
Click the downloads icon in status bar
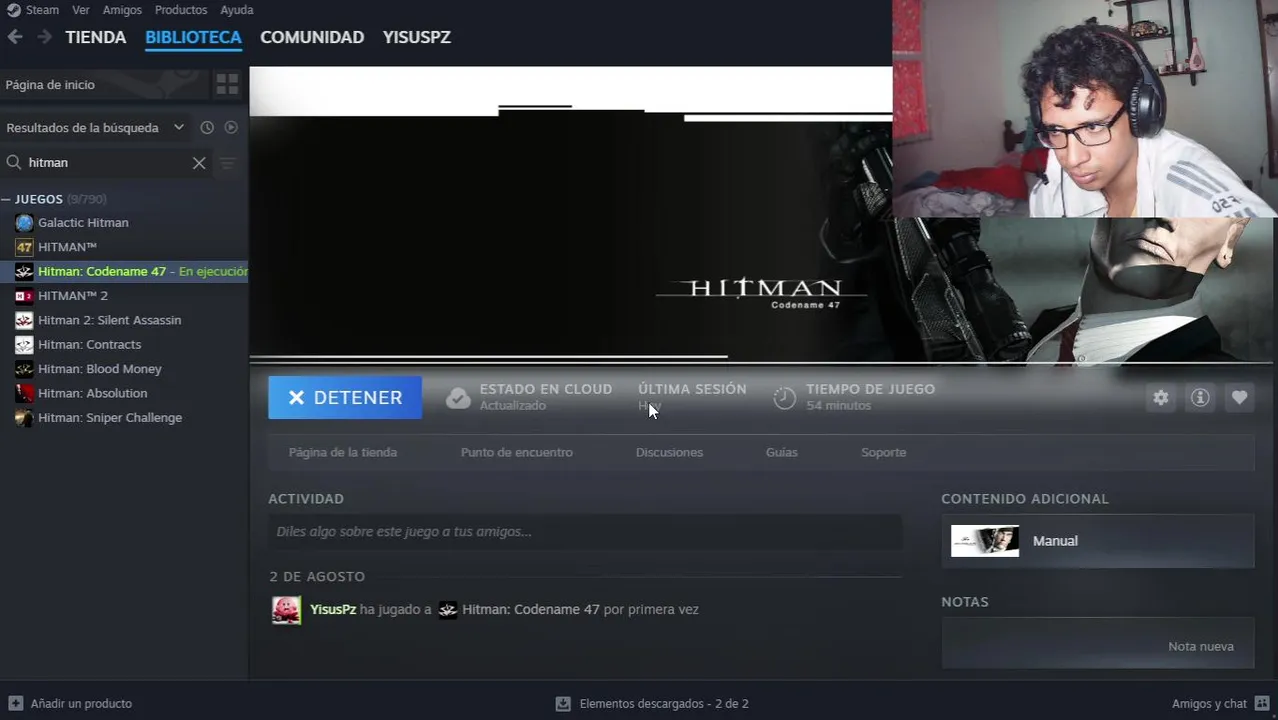[x=563, y=704]
